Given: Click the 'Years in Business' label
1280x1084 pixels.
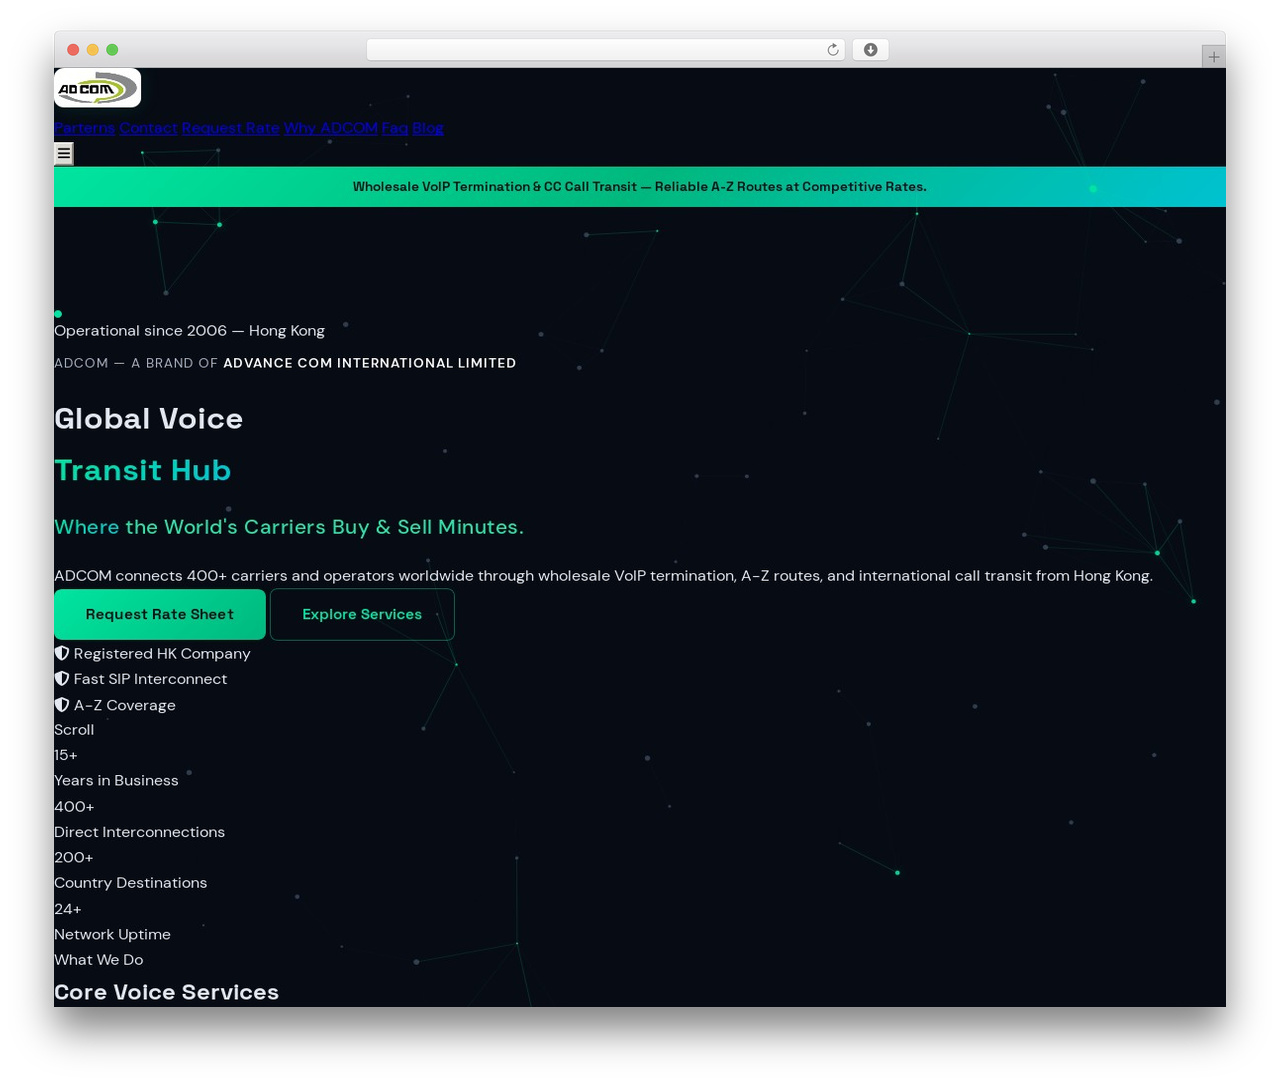Looking at the screenshot, I should point(116,781).
